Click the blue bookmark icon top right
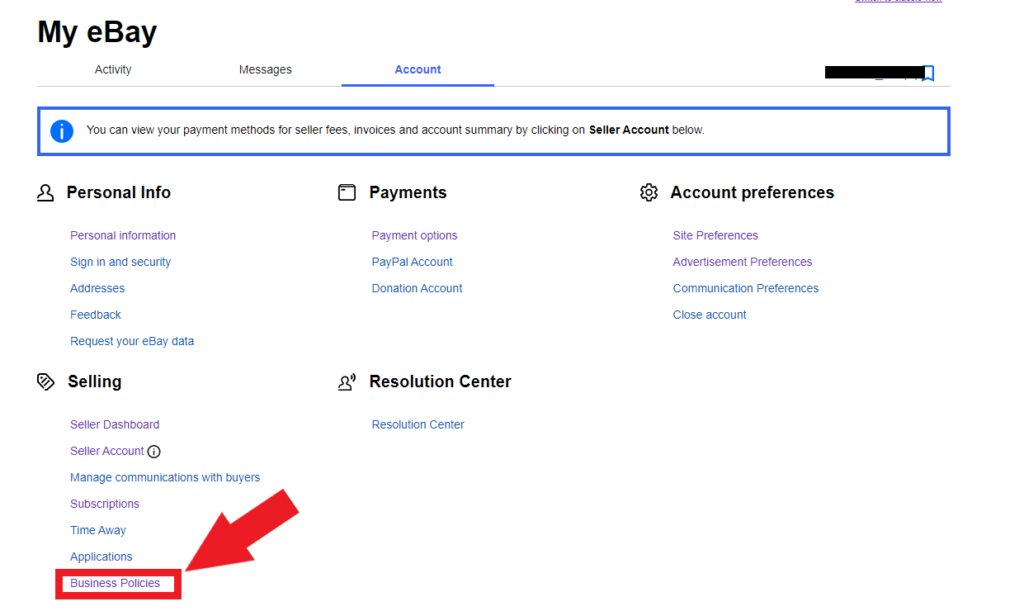Screen dimensions: 1024x611 pos(928,72)
